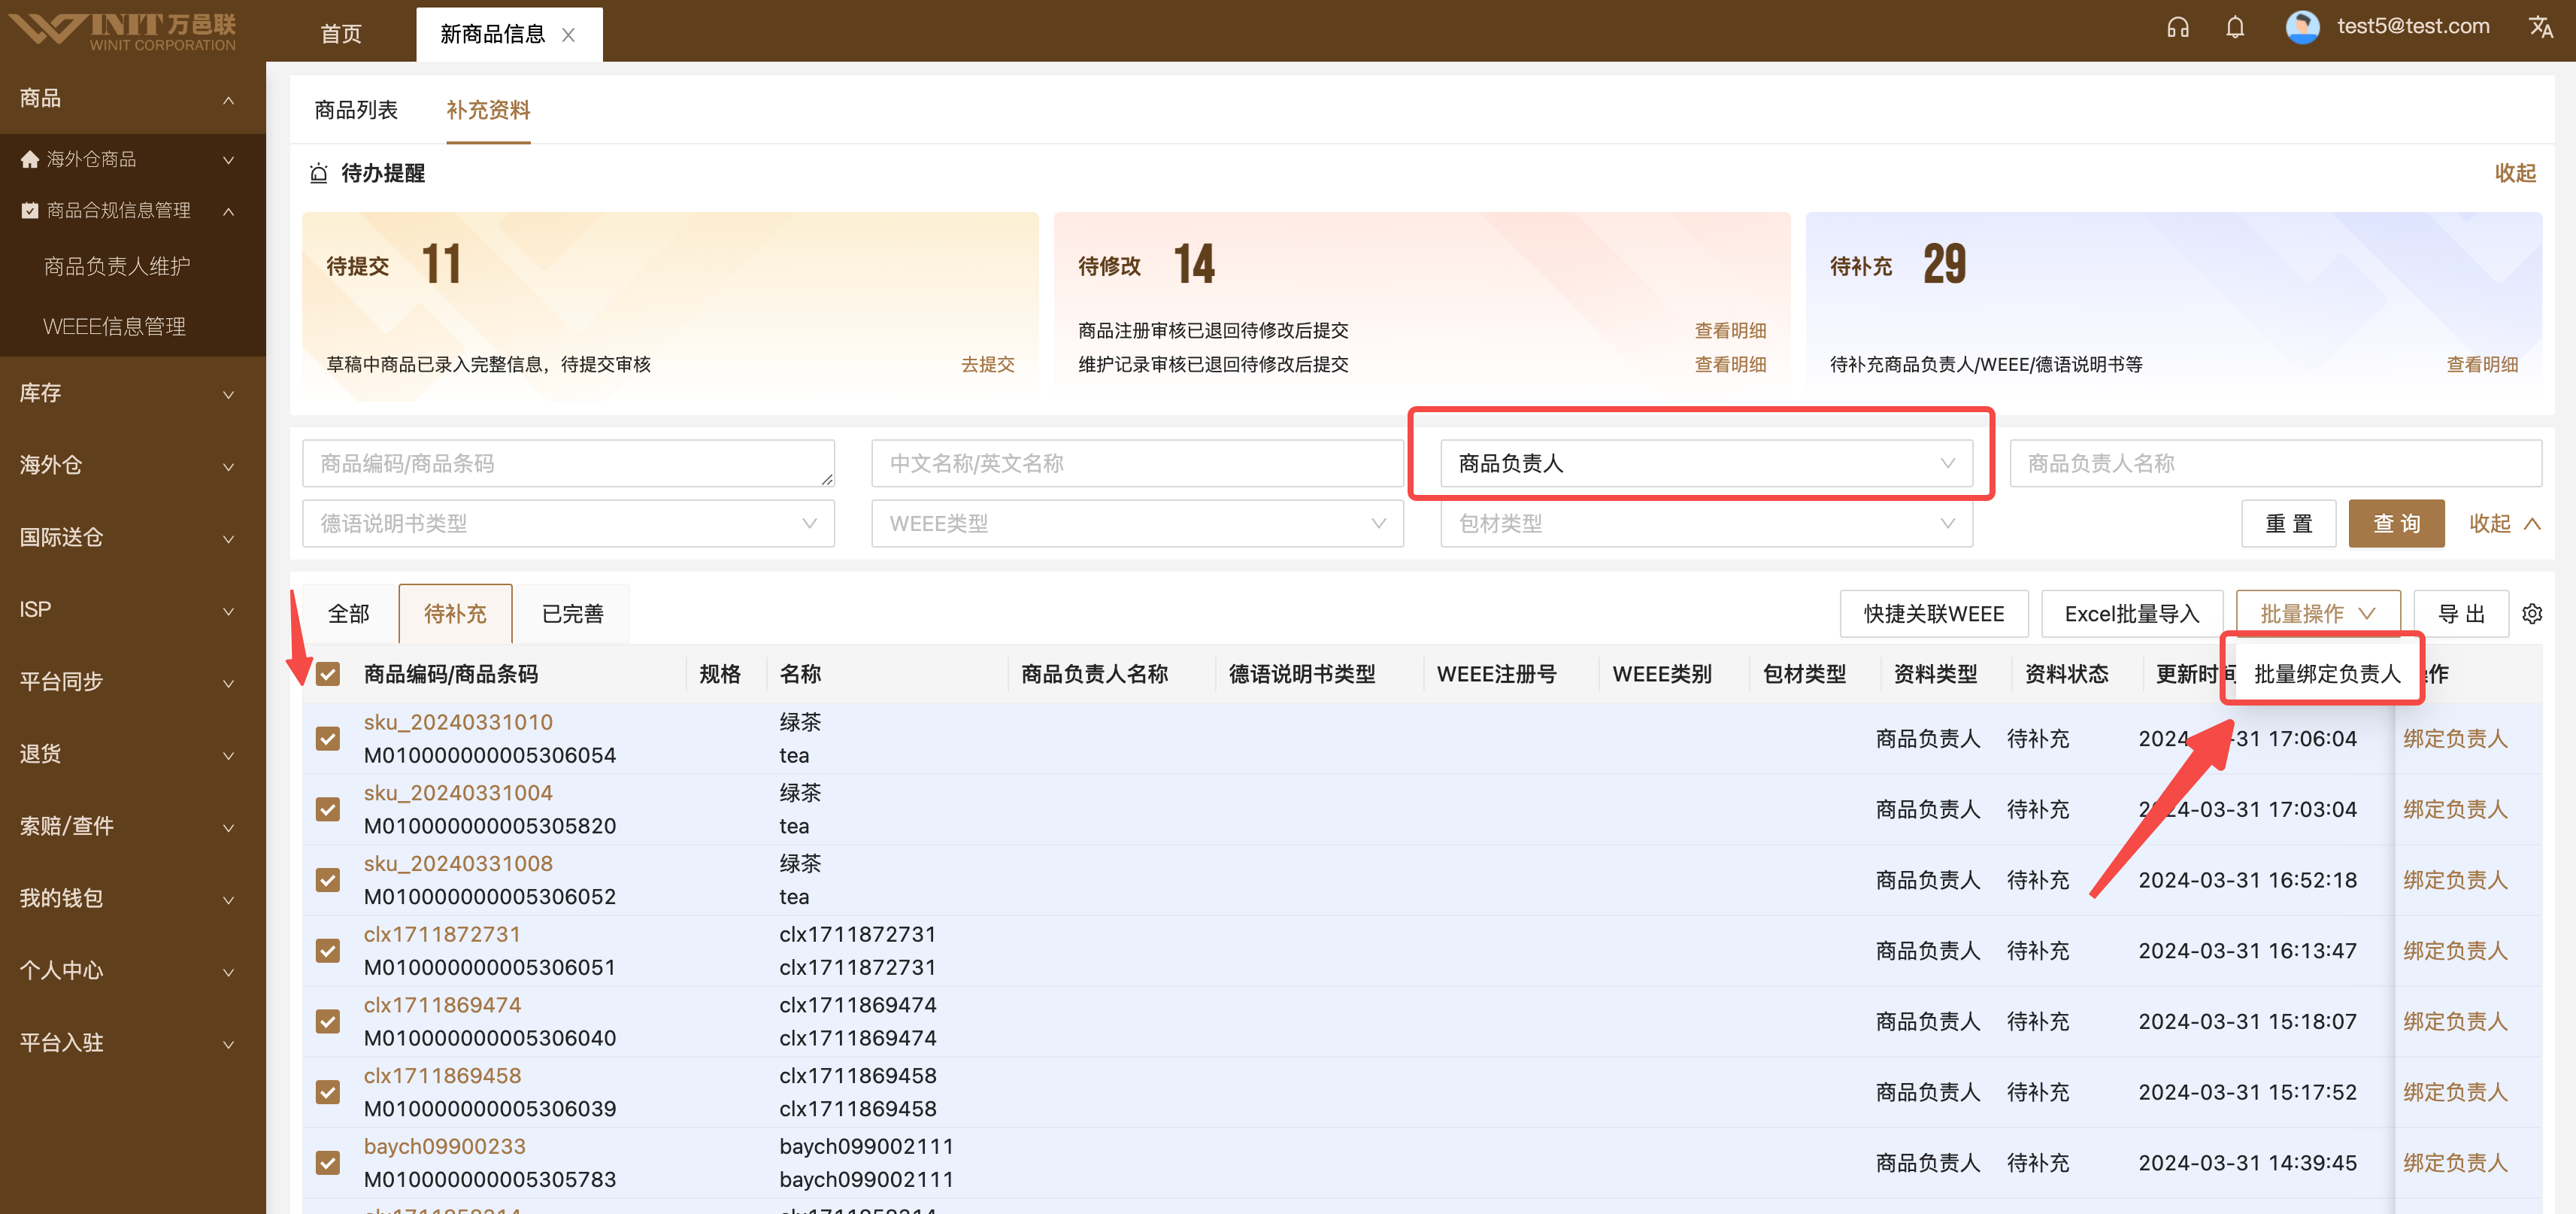Uncheck the baych09900233 row checkbox
This screenshot has height=1214, width=2576.
[328, 1162]
